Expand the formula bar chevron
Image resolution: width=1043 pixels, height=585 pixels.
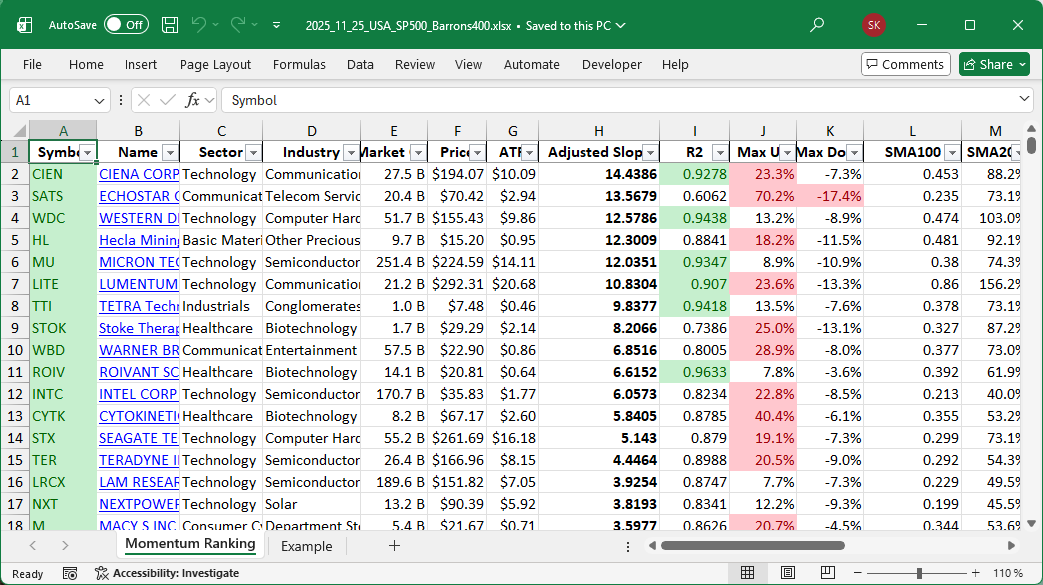pos(1024,100)
